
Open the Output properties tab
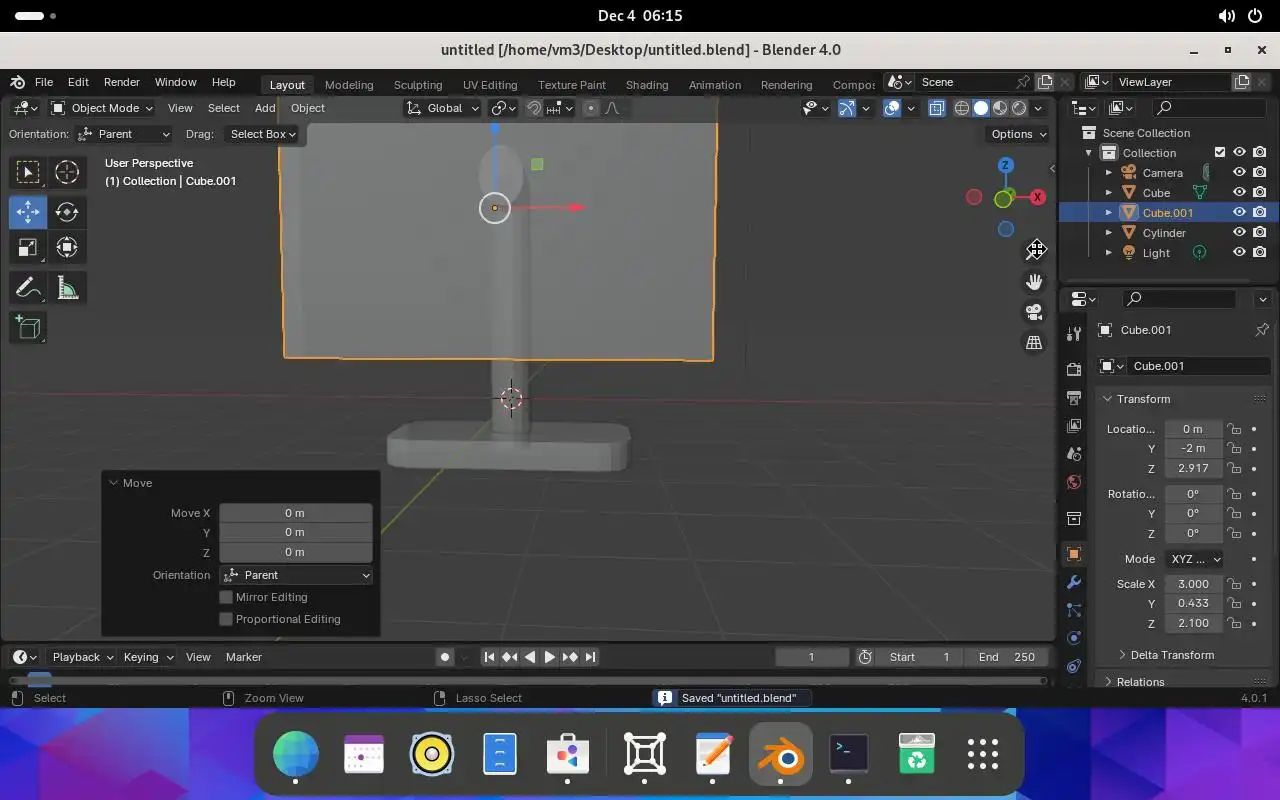1074,398
